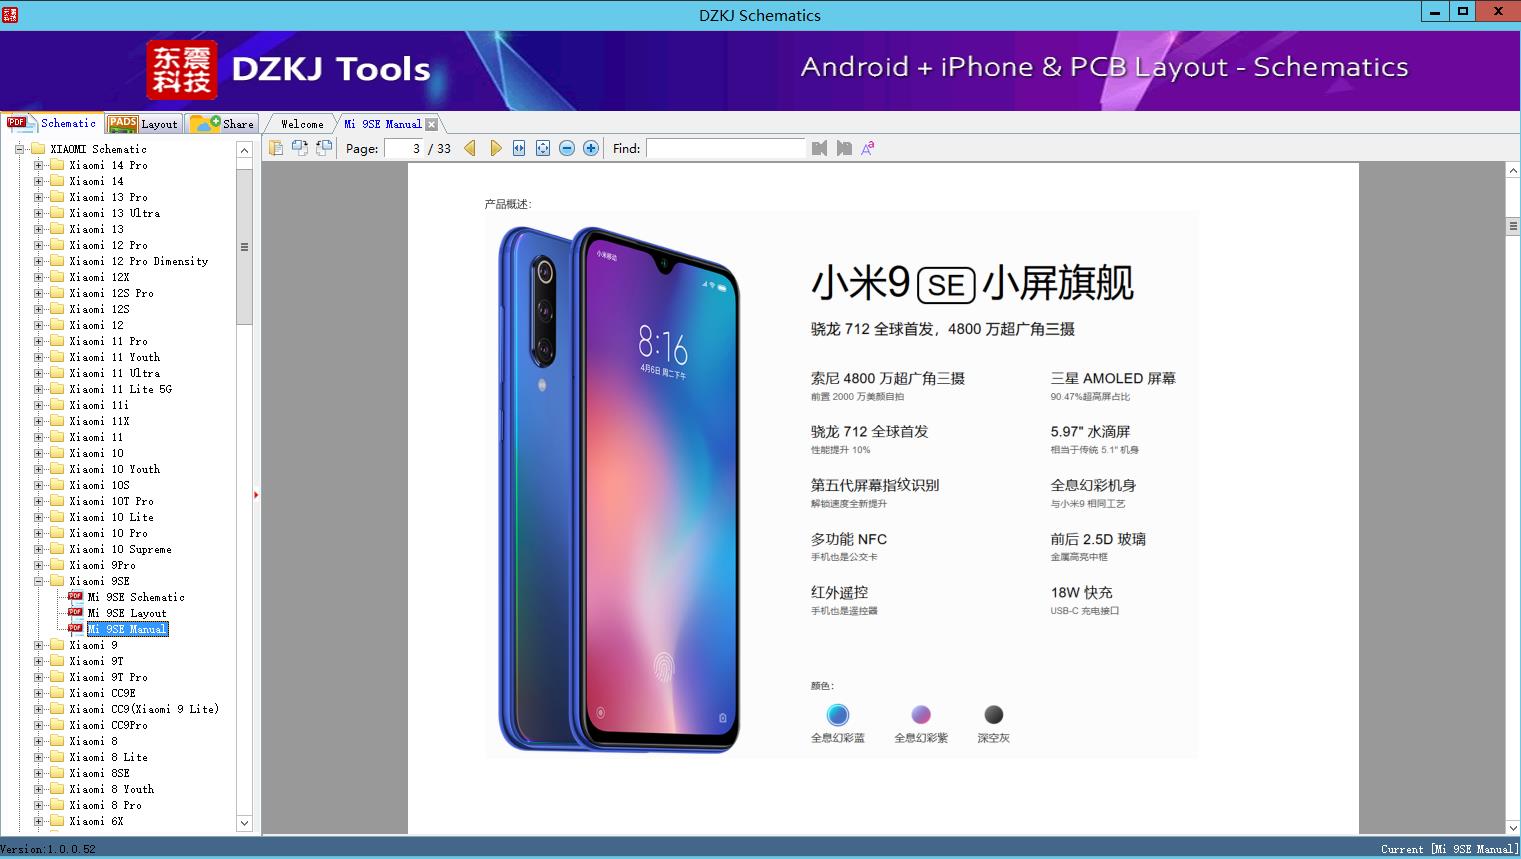
Task: Click the folder icon of Xiaomi 13 Ultra
Action: coord(57,213)
